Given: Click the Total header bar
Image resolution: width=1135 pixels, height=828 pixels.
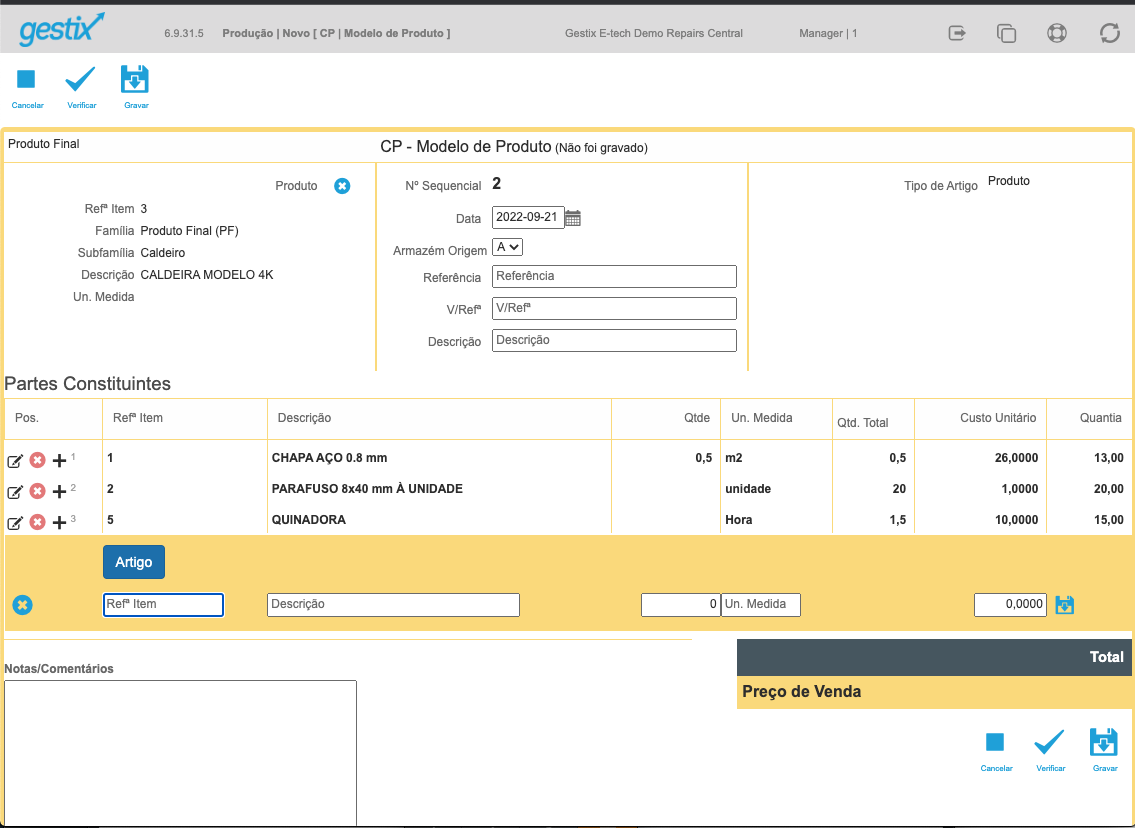Looking at the screenshot, I should (x=934, y=657).
